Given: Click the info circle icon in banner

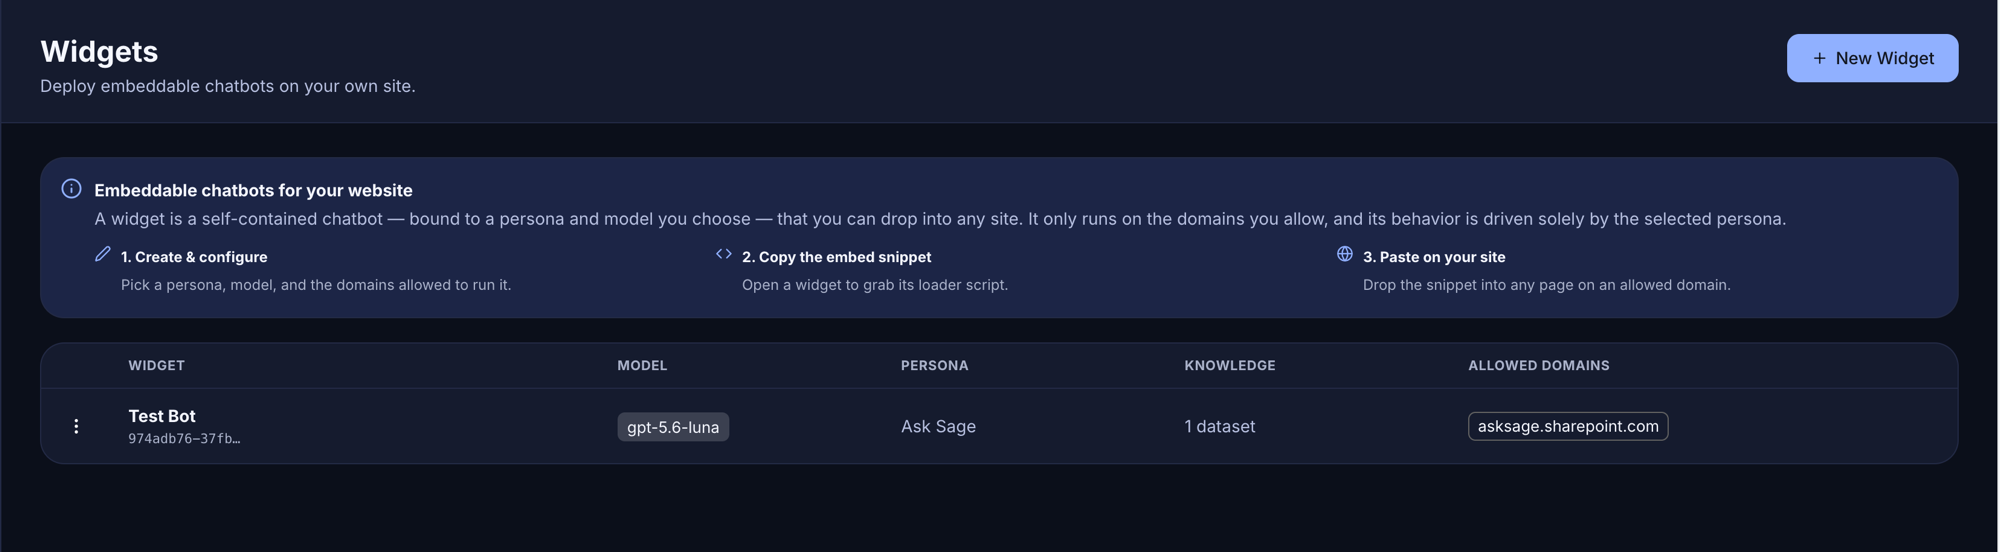Looking at the screenshot, I should pyautogui.click(x=71, y=189).
